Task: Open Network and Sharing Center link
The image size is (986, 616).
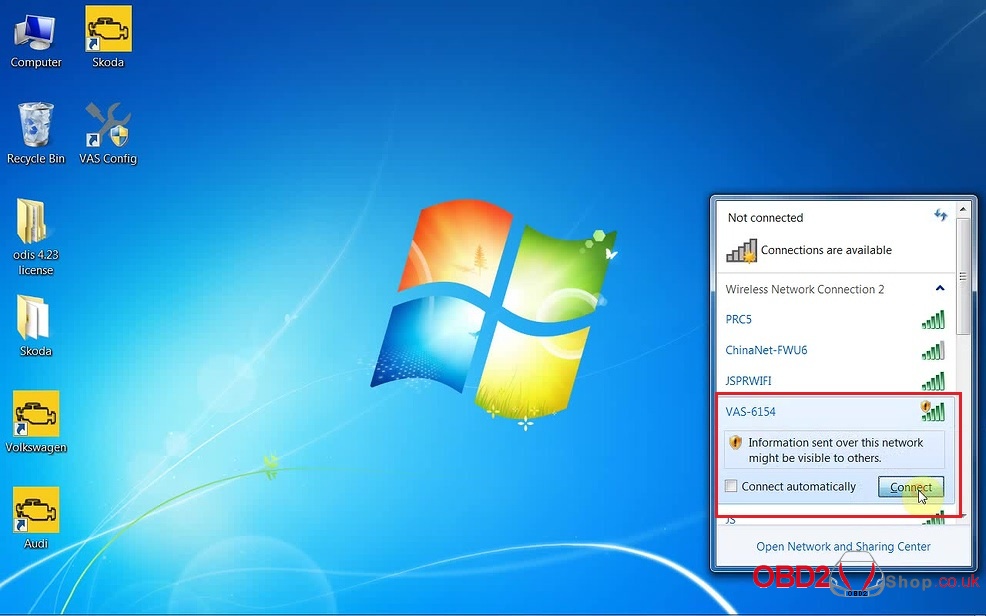Action: (843, 547)
